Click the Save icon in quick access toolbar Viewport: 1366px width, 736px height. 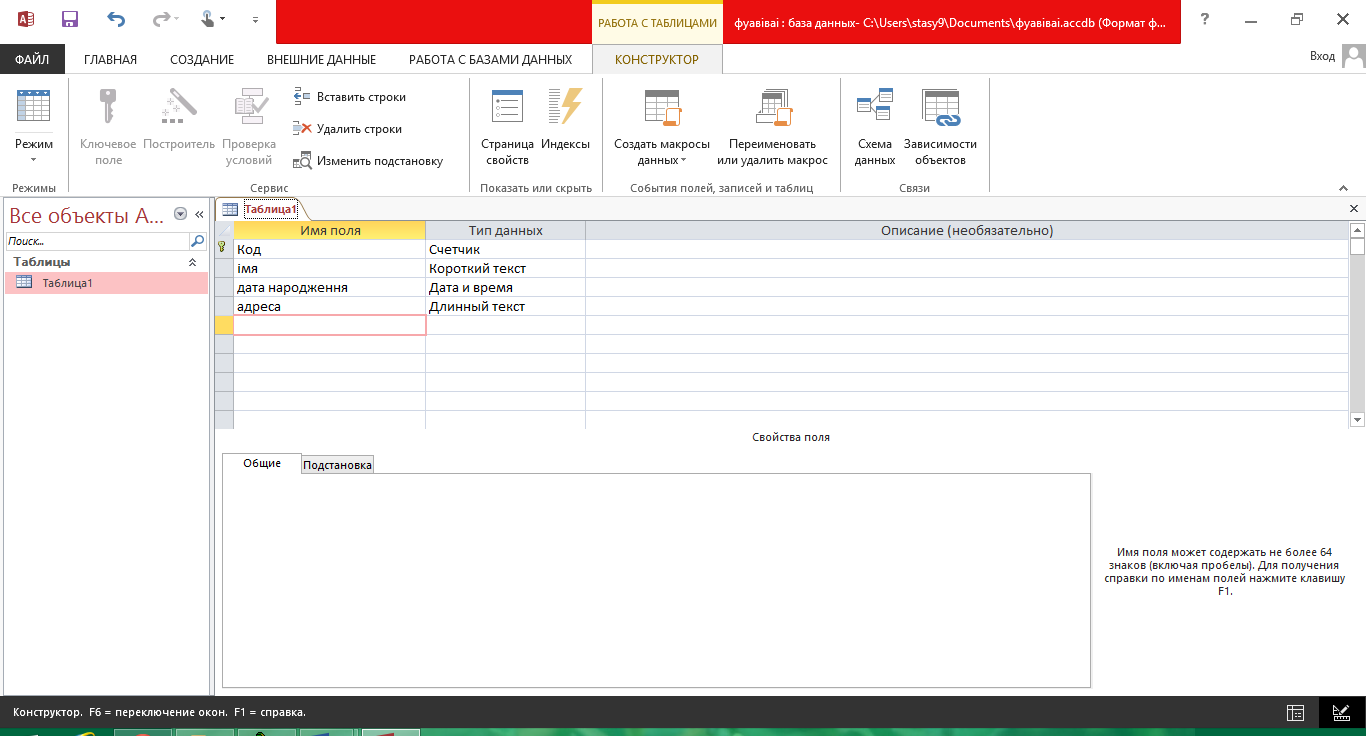click(70, 19)
